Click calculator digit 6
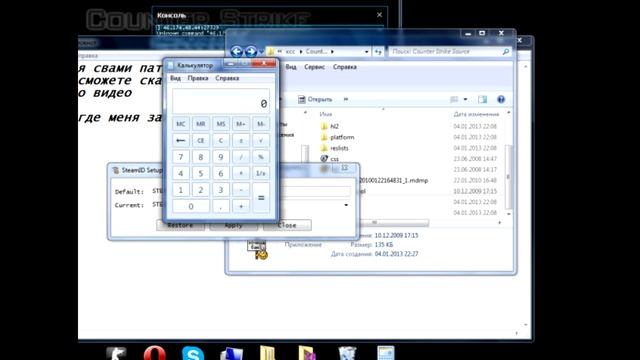The height and width of the screenshot is (360, 640). 221,173
